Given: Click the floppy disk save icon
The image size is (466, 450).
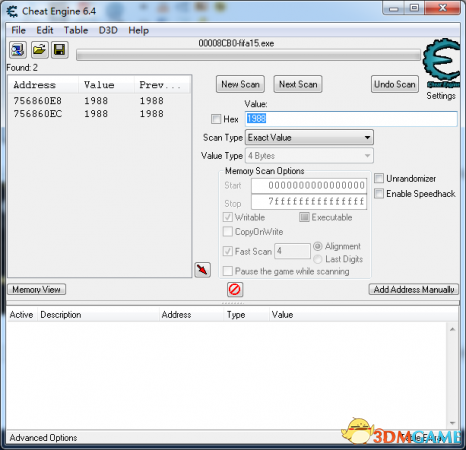Looking at the screenshot, I should pyautogui.click(x=60, y=50).
